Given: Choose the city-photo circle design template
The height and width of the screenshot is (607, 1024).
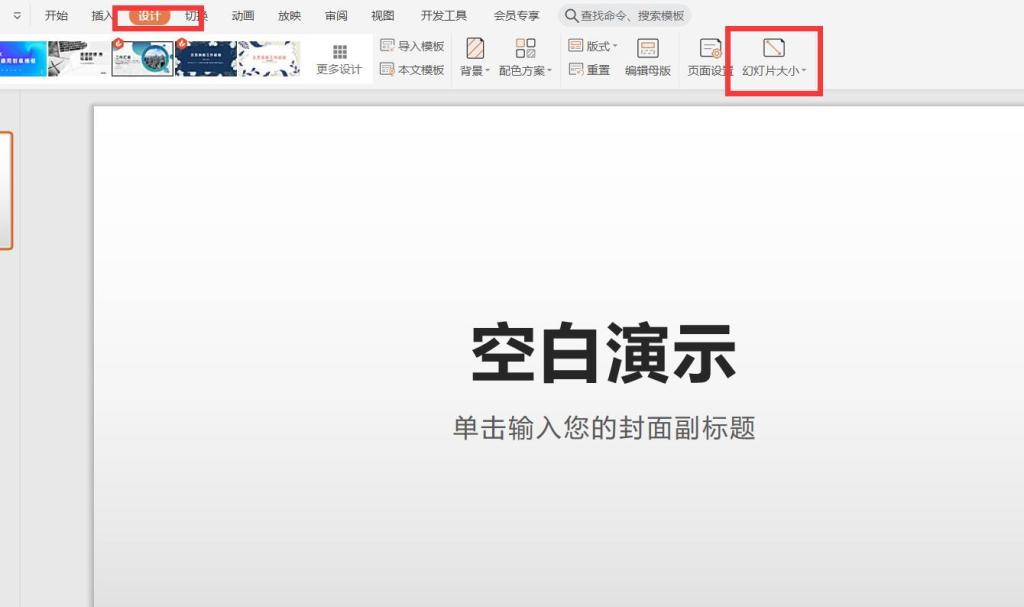Looking at the screenshot, I should pyautogui.click(x=142, y=59).
